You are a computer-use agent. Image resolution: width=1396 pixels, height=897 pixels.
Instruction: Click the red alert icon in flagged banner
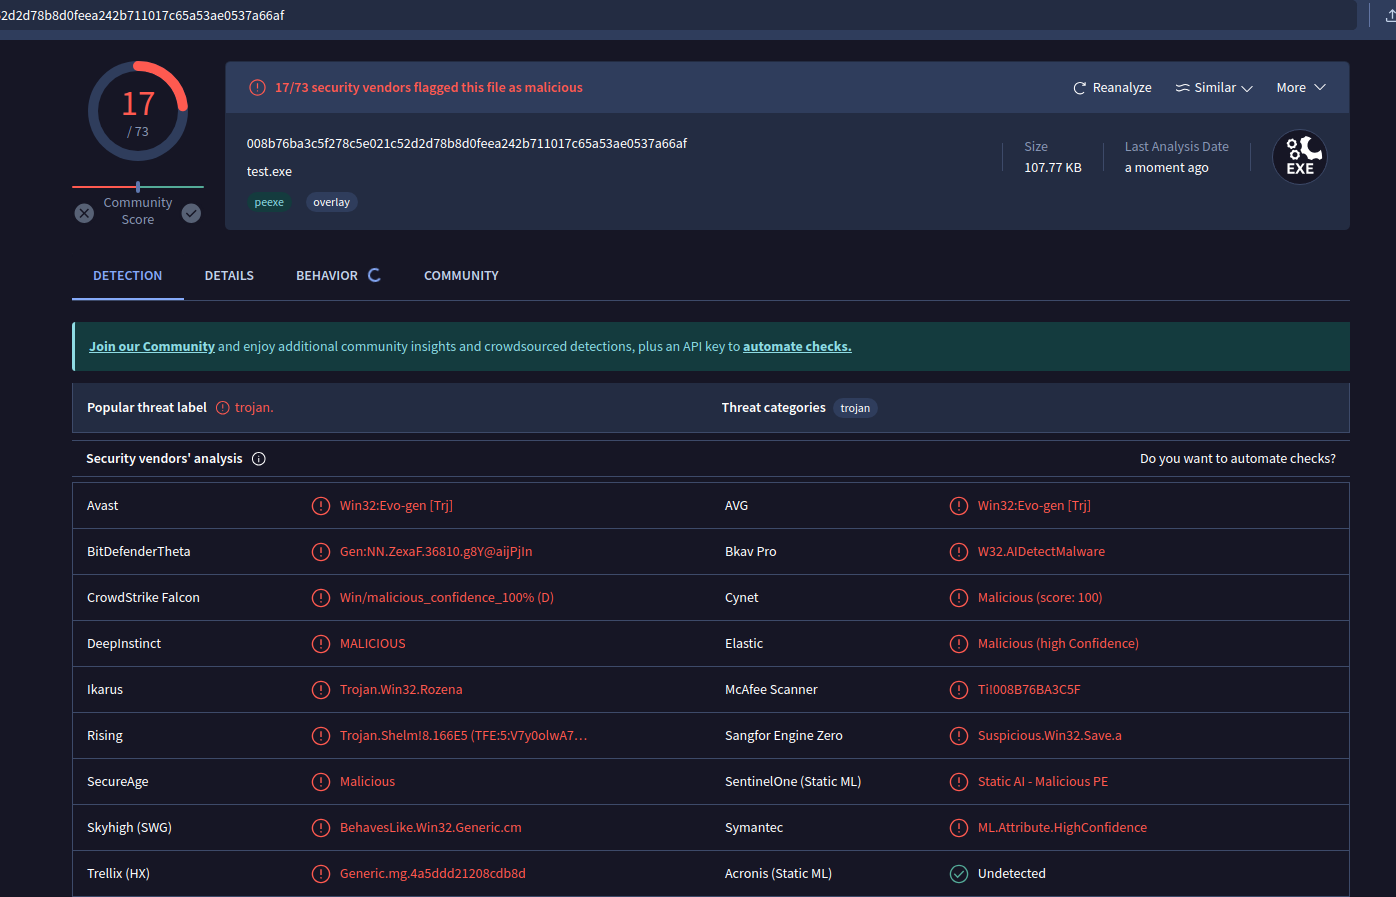coord(257,88)
